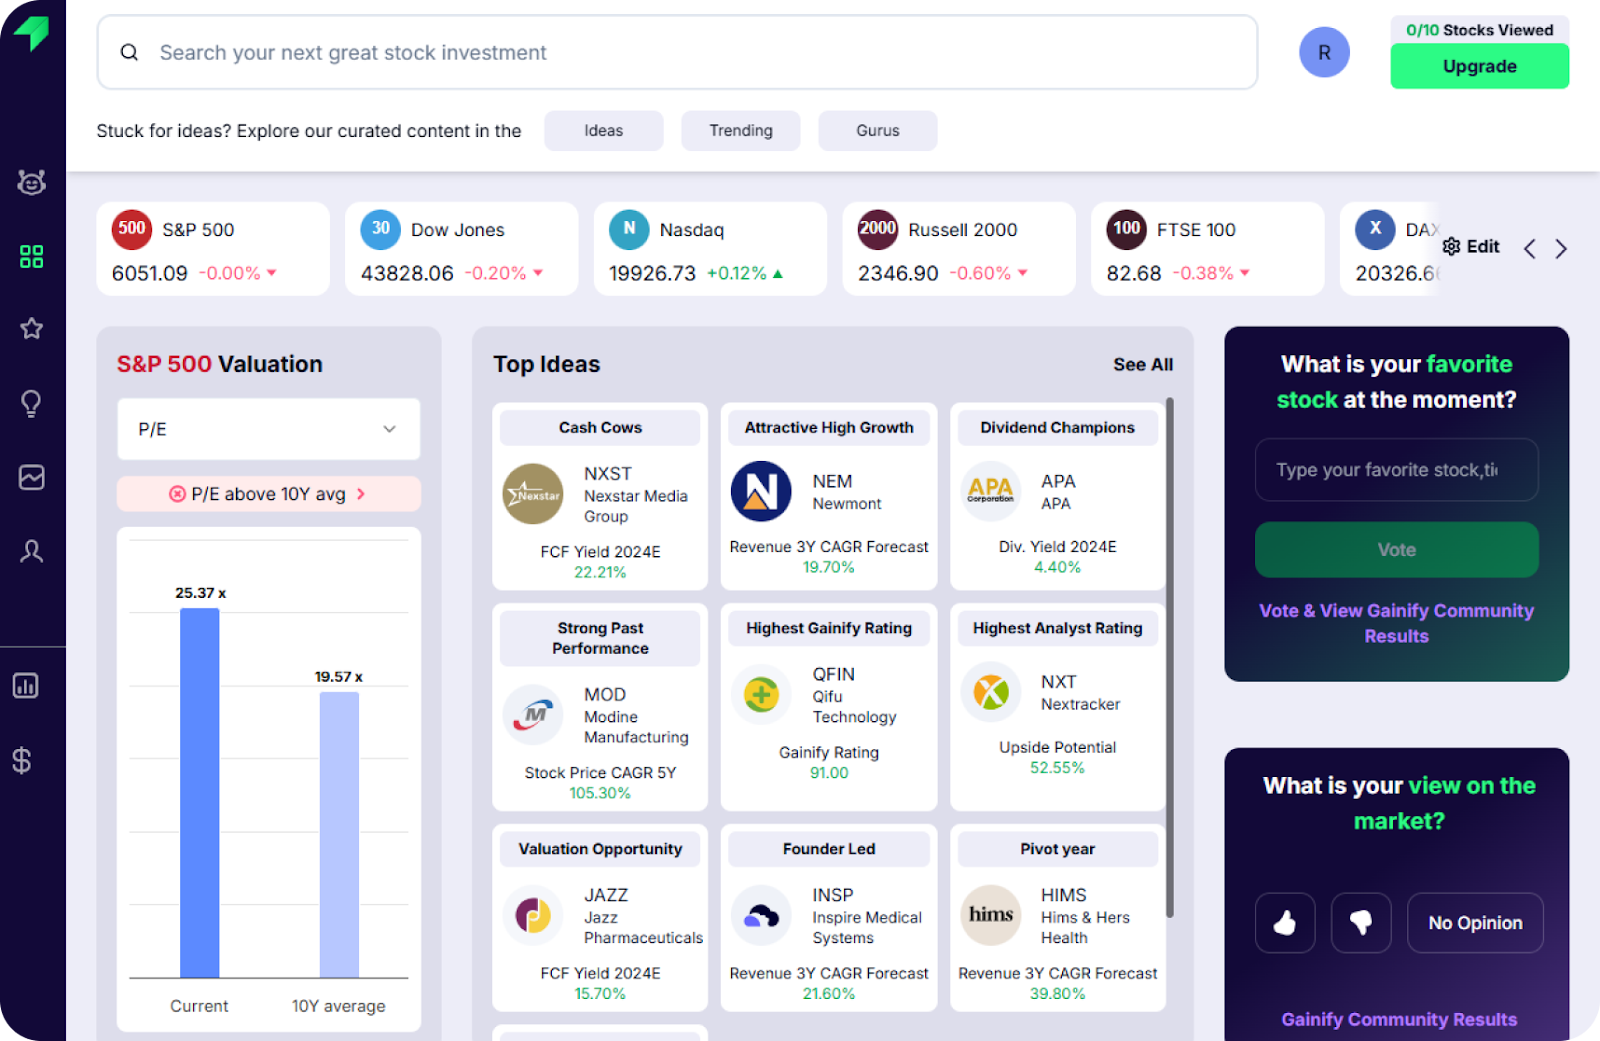Open the Strong Past Performance category

pyautogui.click(x=600, y=638)
